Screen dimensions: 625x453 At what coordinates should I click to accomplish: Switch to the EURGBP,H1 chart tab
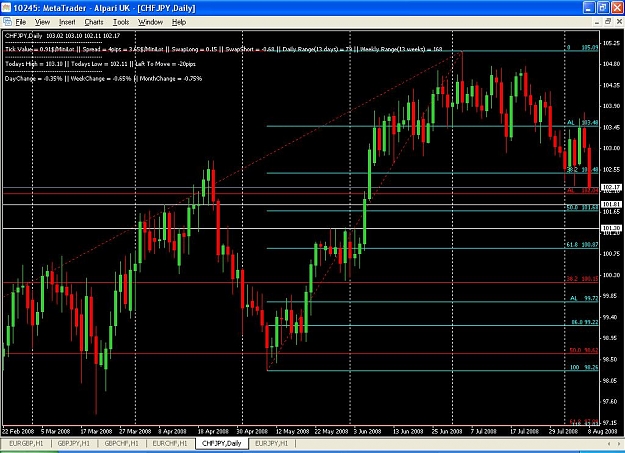pos(26,443)
